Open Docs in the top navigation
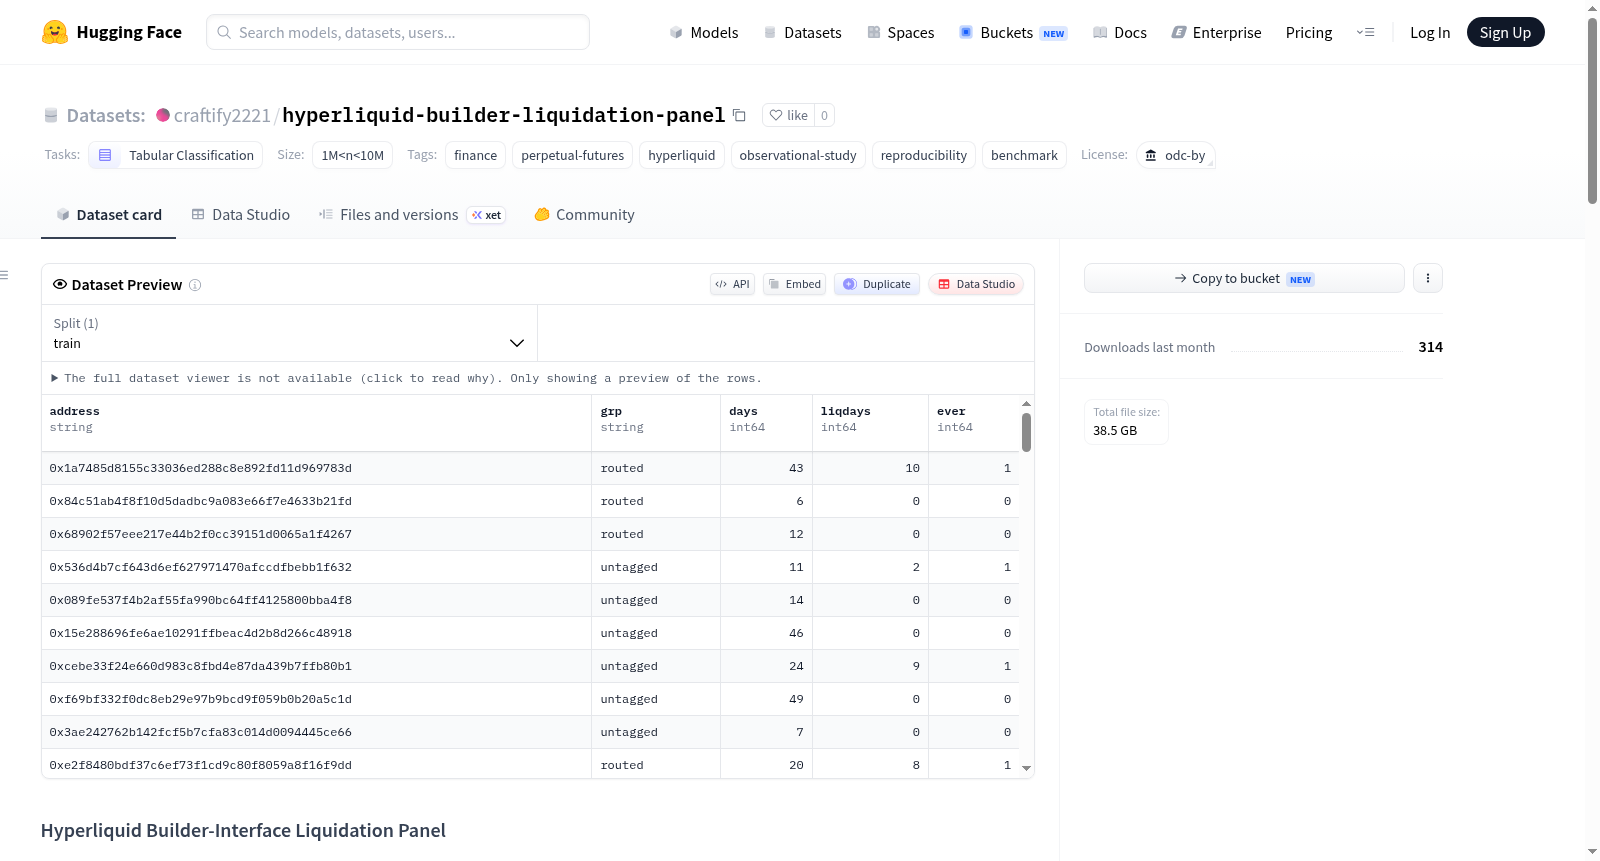 point(1120,33)
